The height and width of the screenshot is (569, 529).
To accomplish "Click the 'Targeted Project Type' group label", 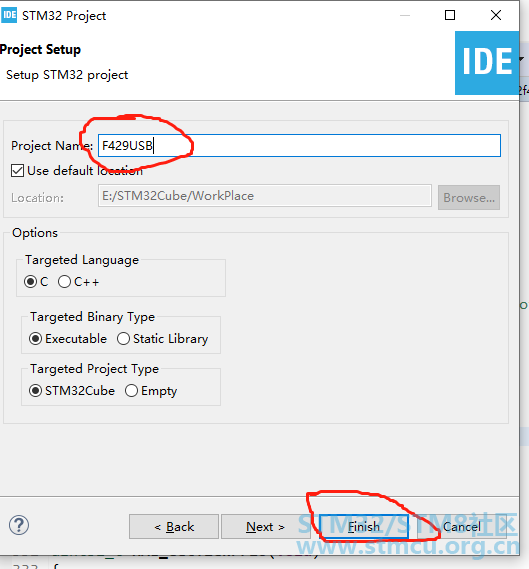I will pos(94,369).
